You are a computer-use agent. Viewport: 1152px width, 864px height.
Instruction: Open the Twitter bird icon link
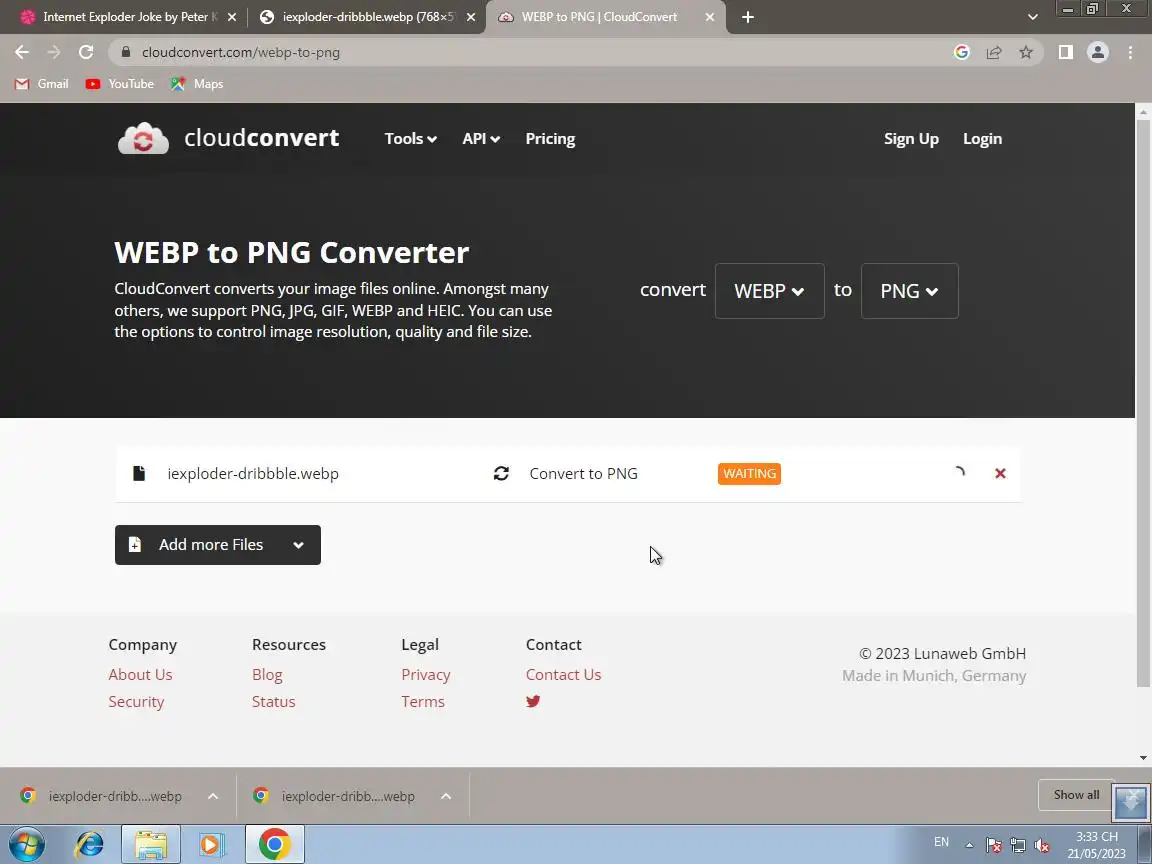[533, 701]
